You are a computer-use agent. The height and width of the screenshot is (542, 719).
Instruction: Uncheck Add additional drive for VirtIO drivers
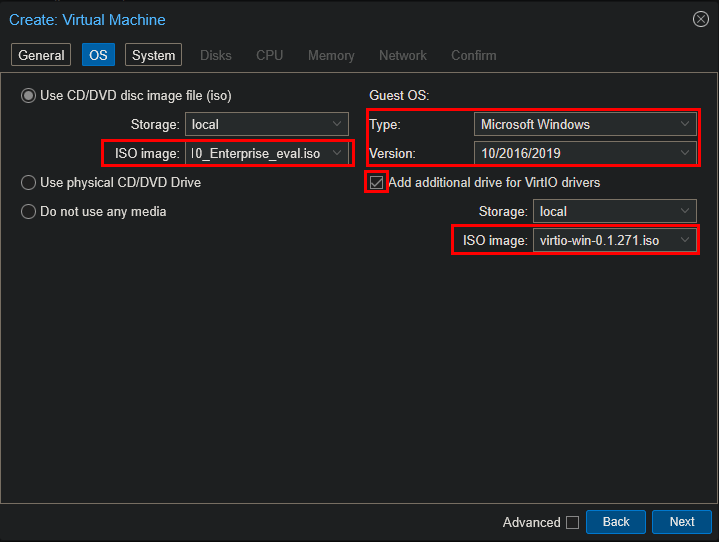click(x=377, y=183)
